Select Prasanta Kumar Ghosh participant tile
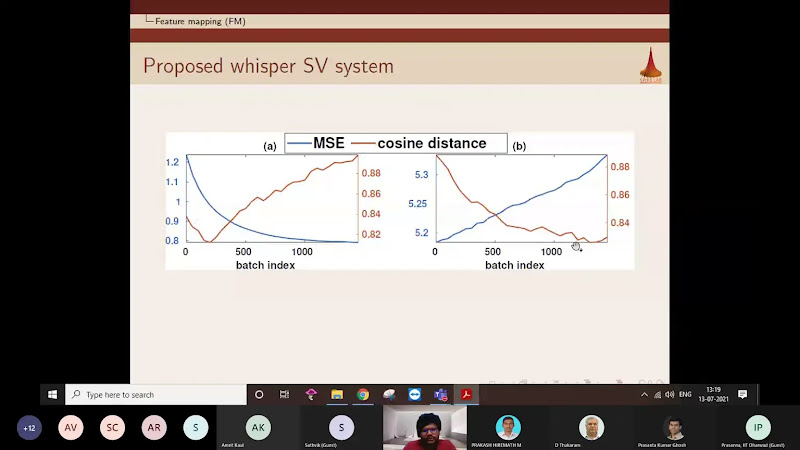The width and height of the screenshot is (800, 450). [674, 428]
